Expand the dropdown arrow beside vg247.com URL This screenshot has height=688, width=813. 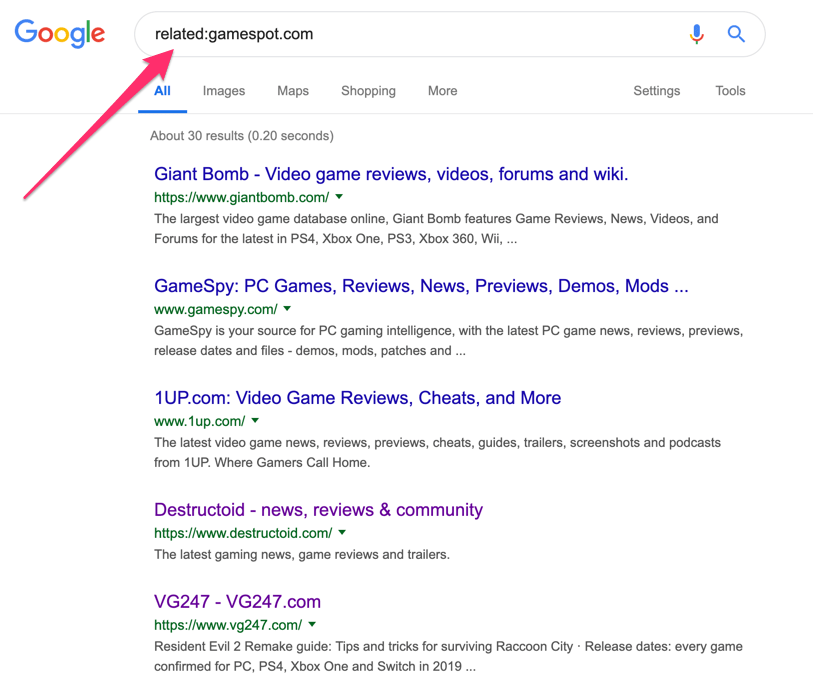click(312, 624)
